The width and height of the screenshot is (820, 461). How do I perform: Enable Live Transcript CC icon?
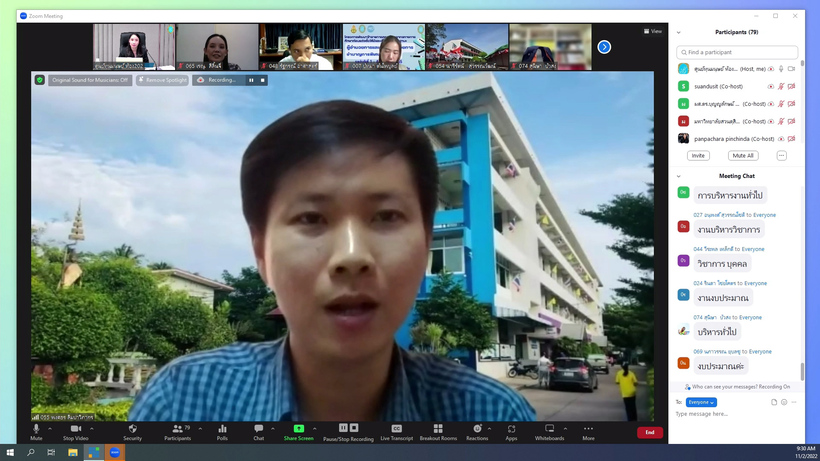[396, 429]
